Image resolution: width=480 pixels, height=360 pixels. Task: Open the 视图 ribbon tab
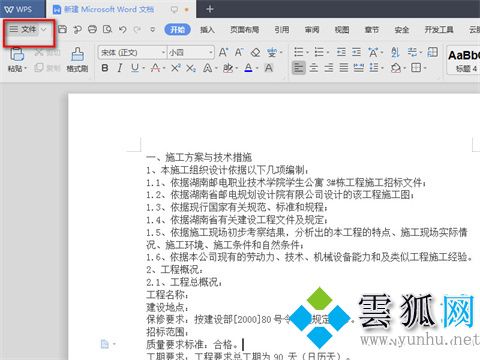(342, 29)
